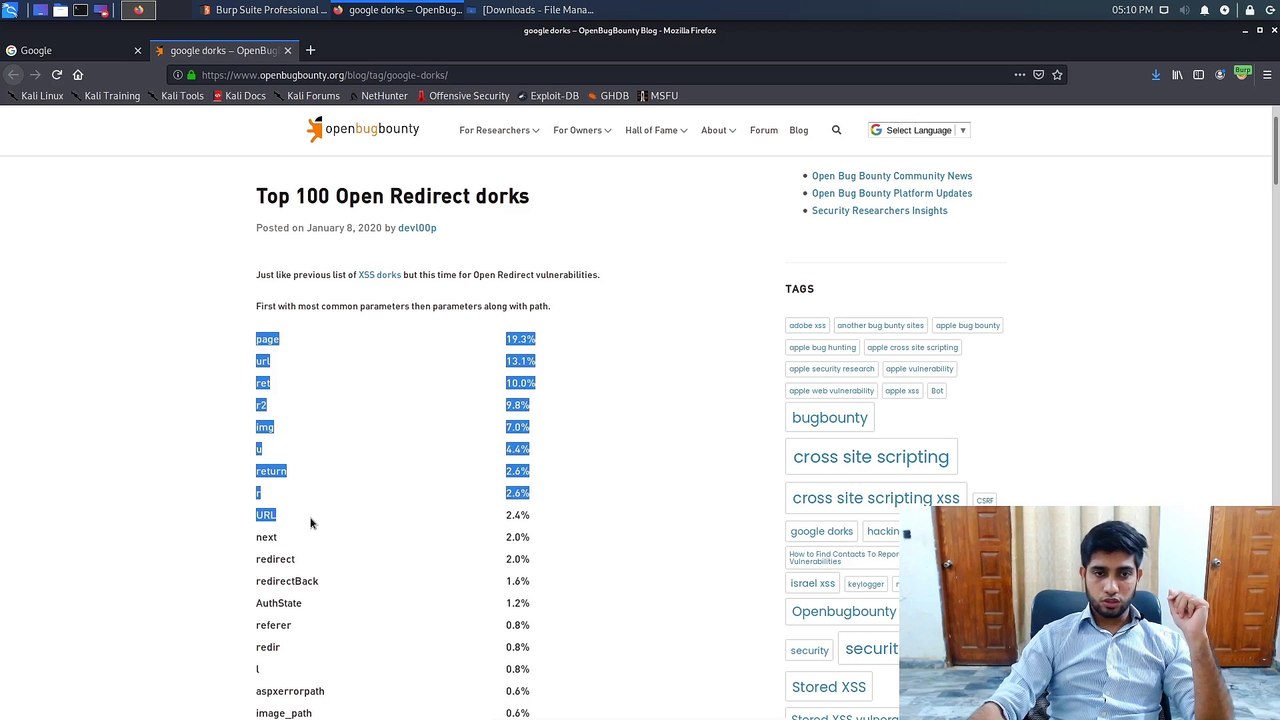Open the notifications bell icon
Screen dimensions: 1280x720
[x=1204, y=10]
